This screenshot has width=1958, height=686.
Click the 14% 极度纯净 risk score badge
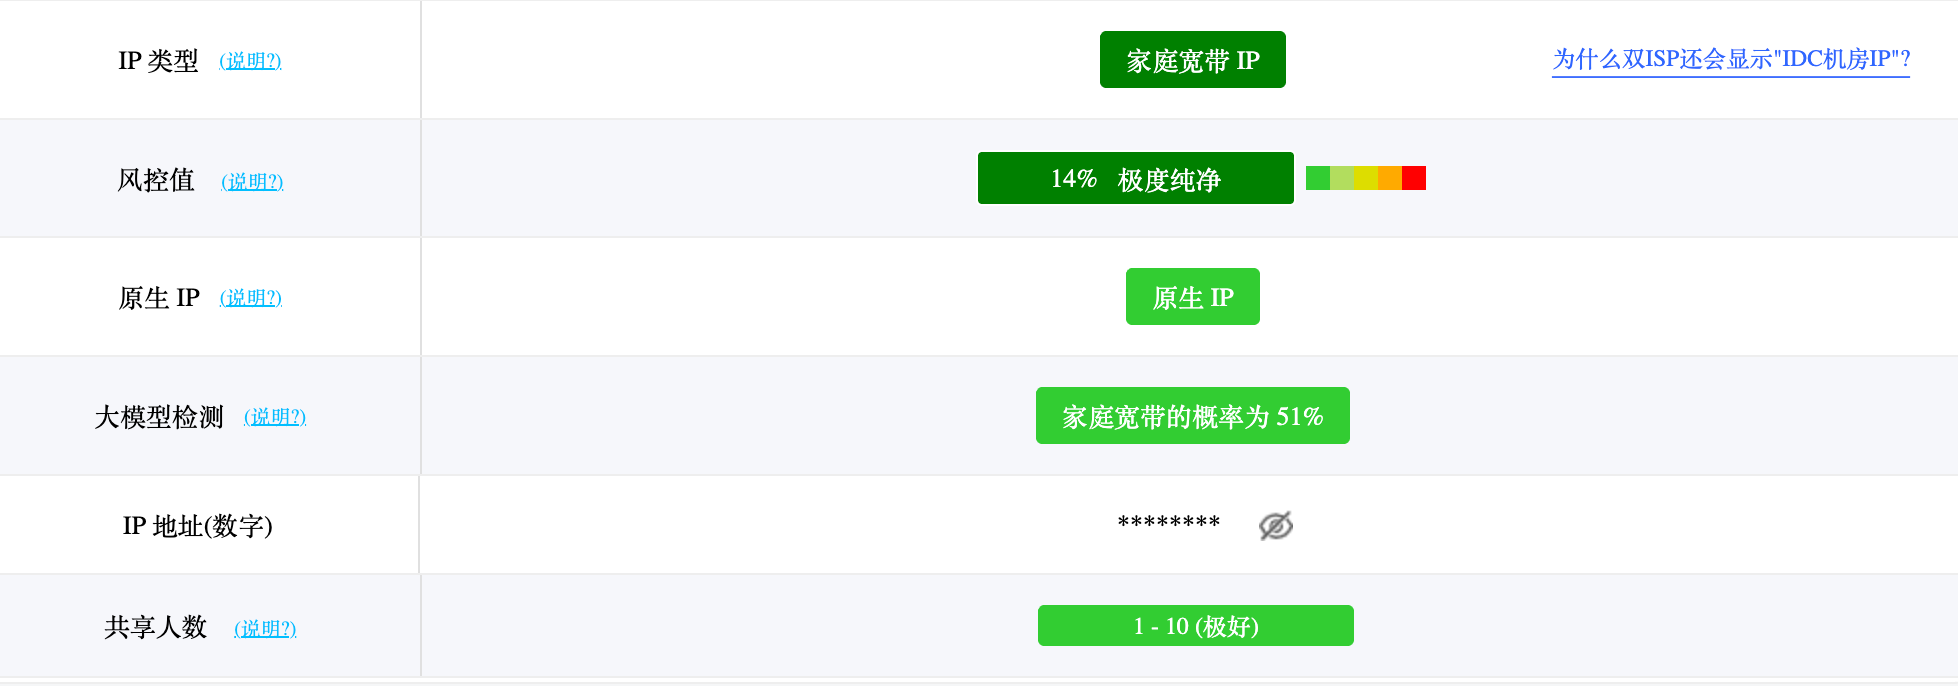pos(1135,179)
